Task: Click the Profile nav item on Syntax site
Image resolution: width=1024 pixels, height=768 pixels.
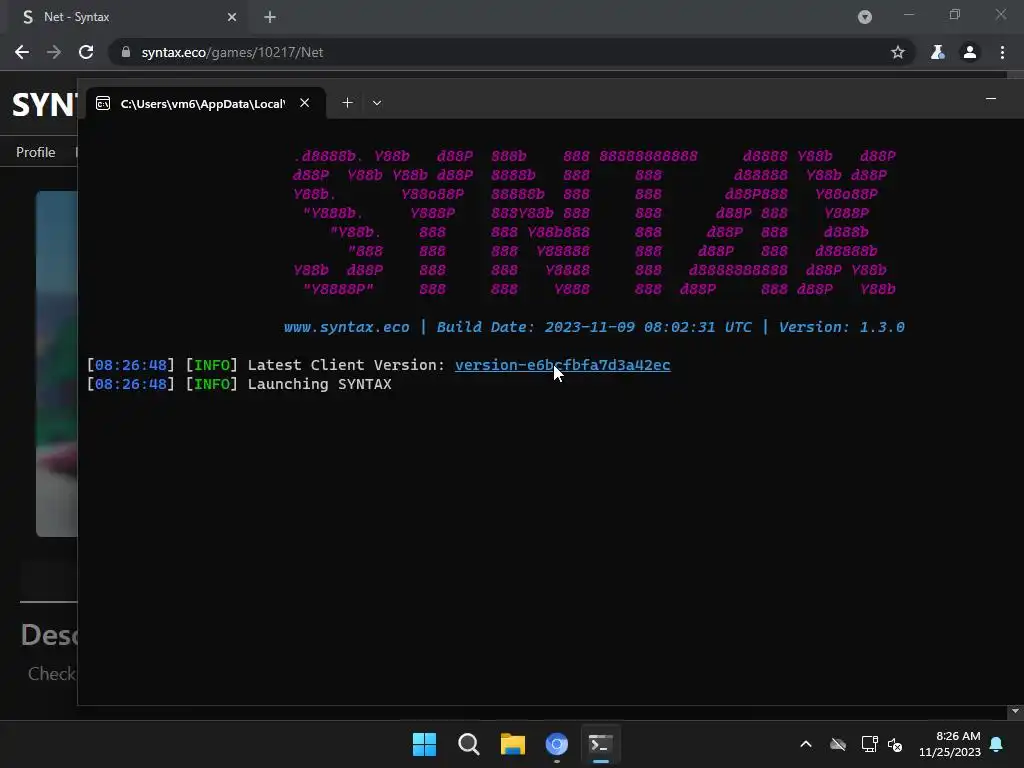Action: tap(35, 152)
